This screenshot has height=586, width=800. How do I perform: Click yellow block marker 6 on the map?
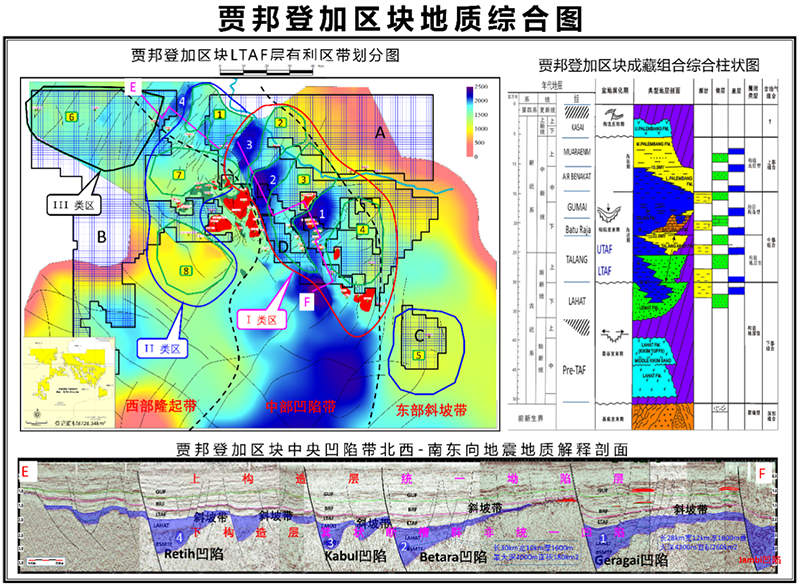[x=71, y=117]
